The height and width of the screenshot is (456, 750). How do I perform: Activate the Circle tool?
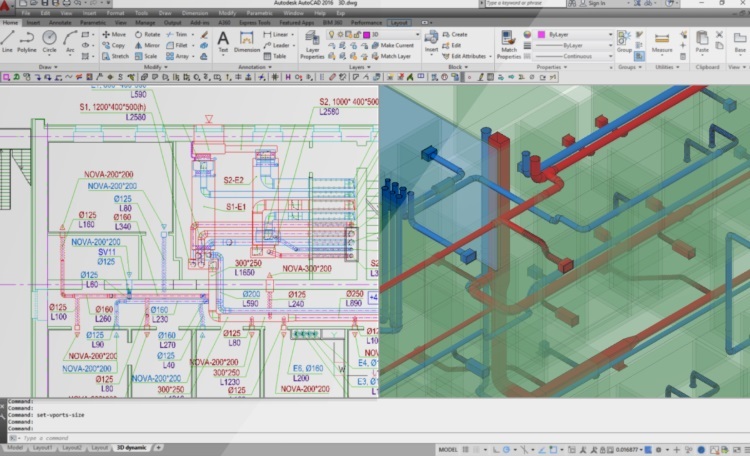50,40
